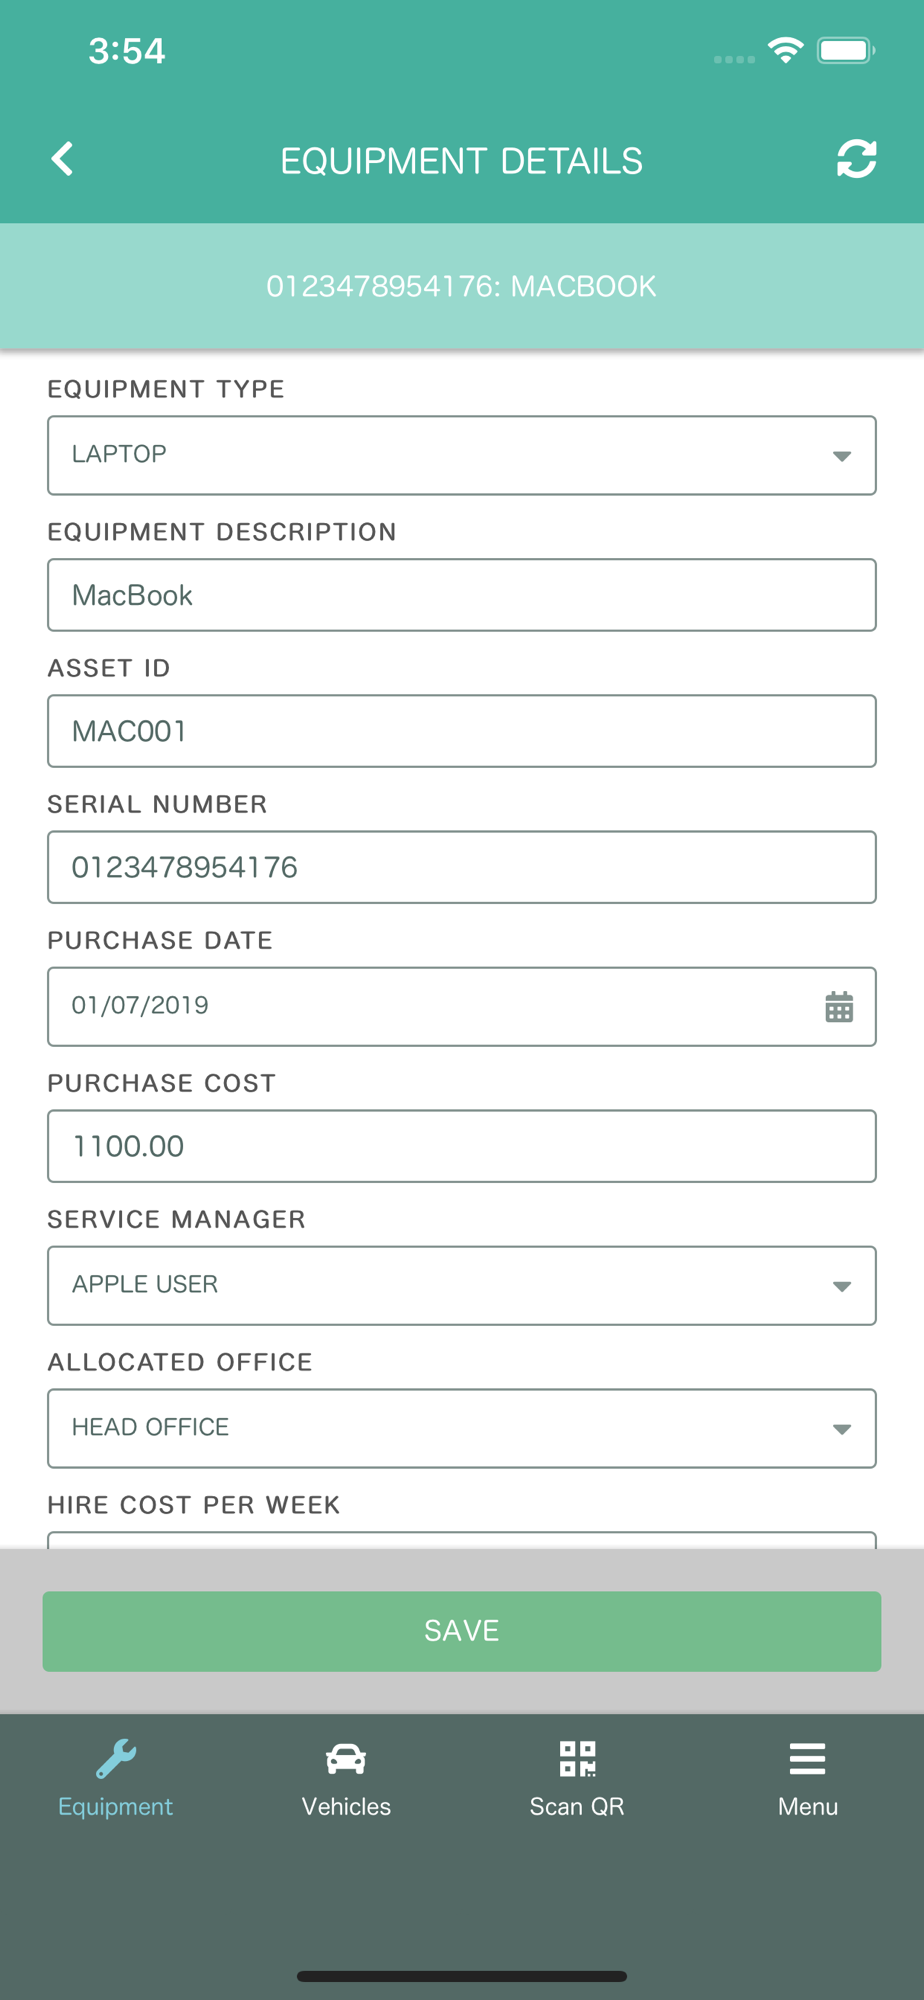Edit the Purchase Cost field 1100.00
The width and height of the screenshot is (924, 2000).
462,1146
